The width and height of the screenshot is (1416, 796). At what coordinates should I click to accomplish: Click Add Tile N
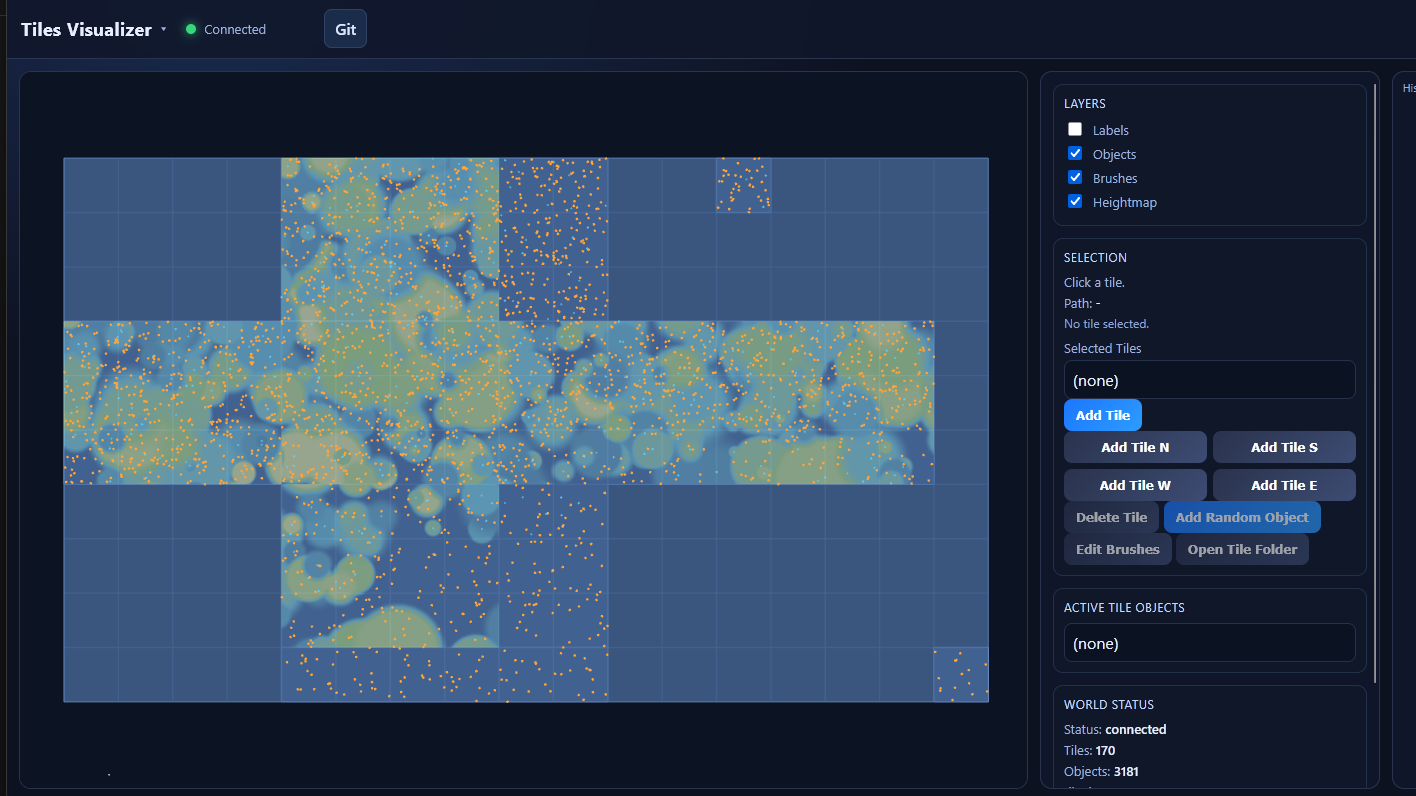(x=1135, y=447)
